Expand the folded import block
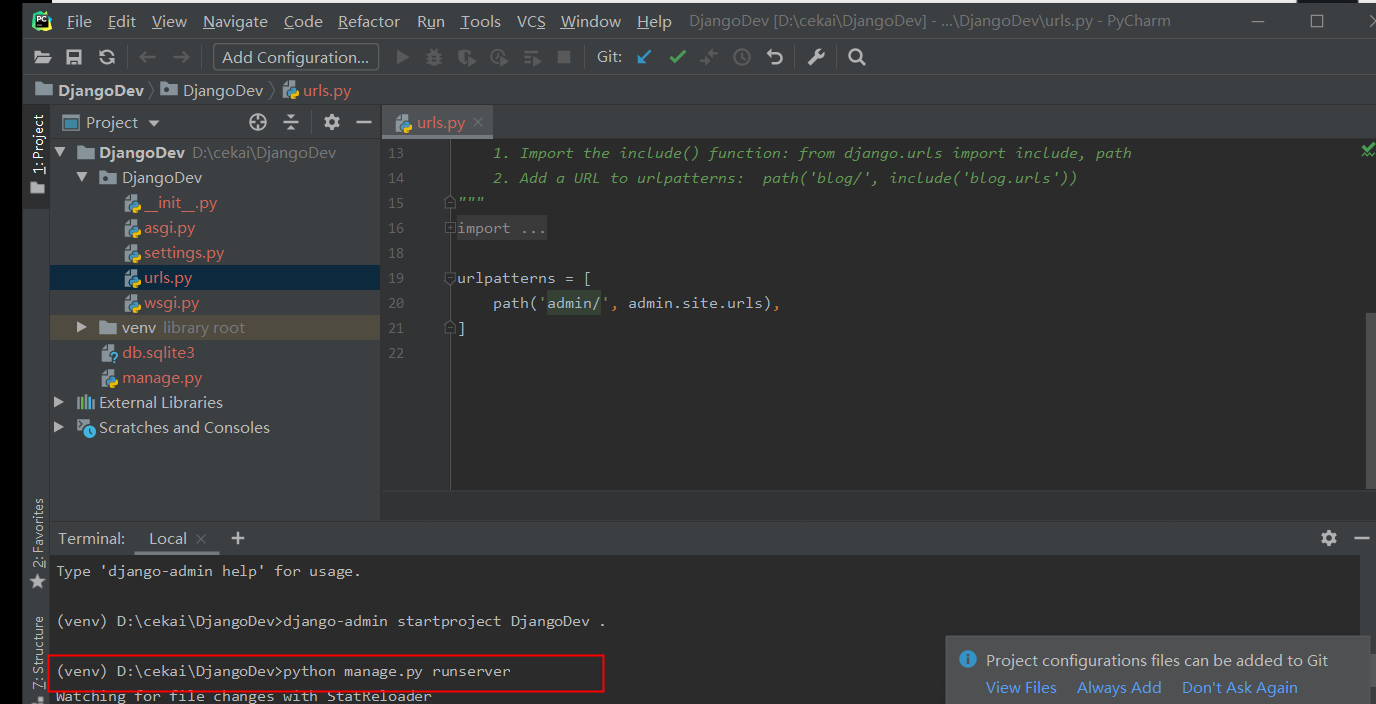Image resolution: width=1376 pixels, height=704 pixels. (x=451, y=228)
